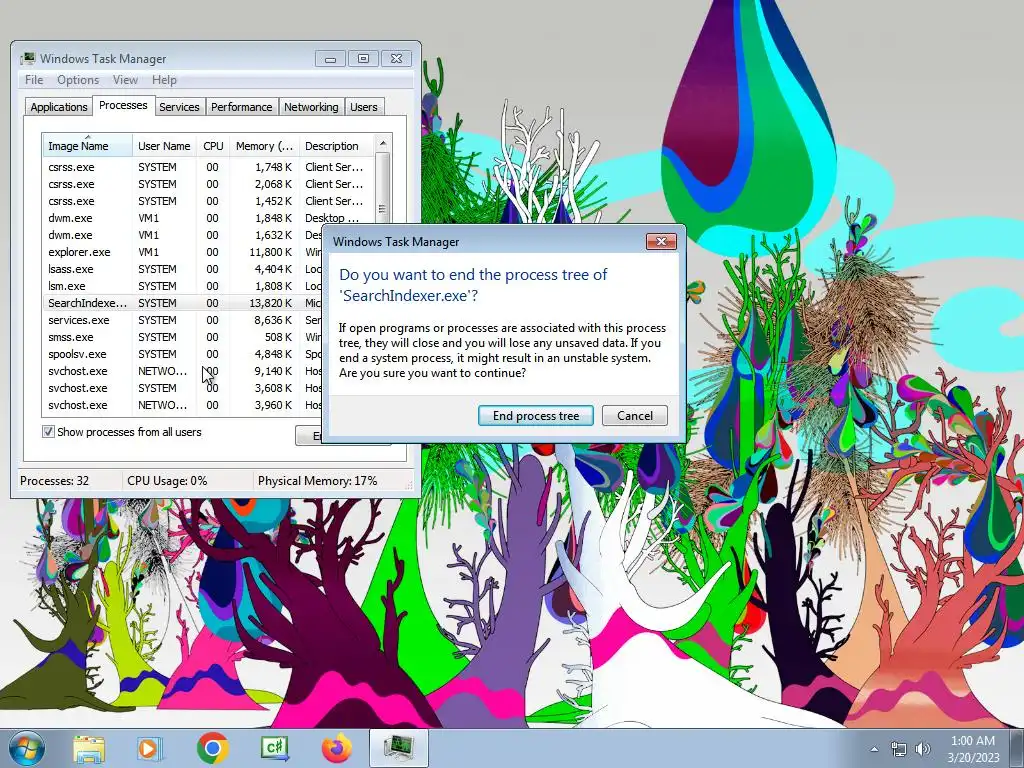Switch to the Services tab
Image resolution: width=1024 pixels, height=768 pixels.
(179, 107)
